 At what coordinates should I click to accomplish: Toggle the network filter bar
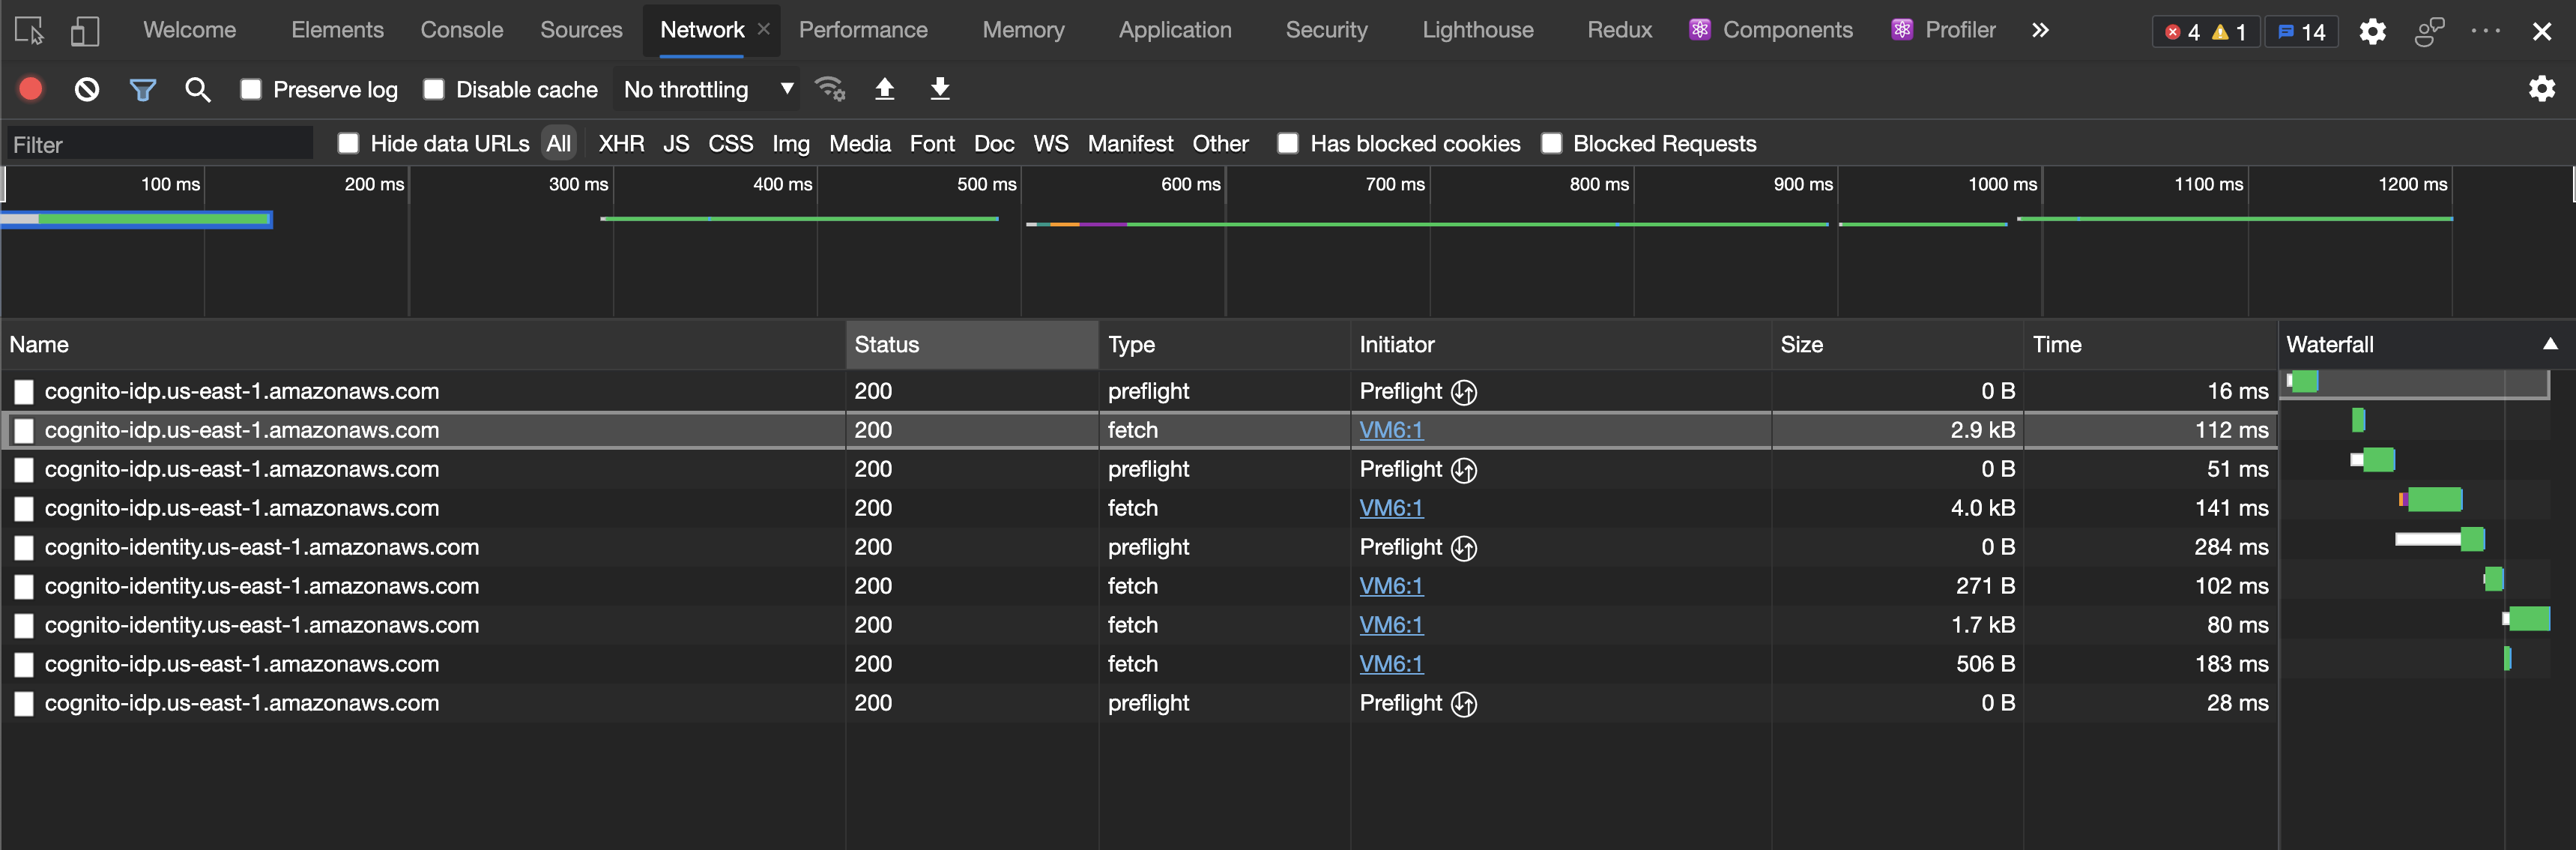[143, 89]
